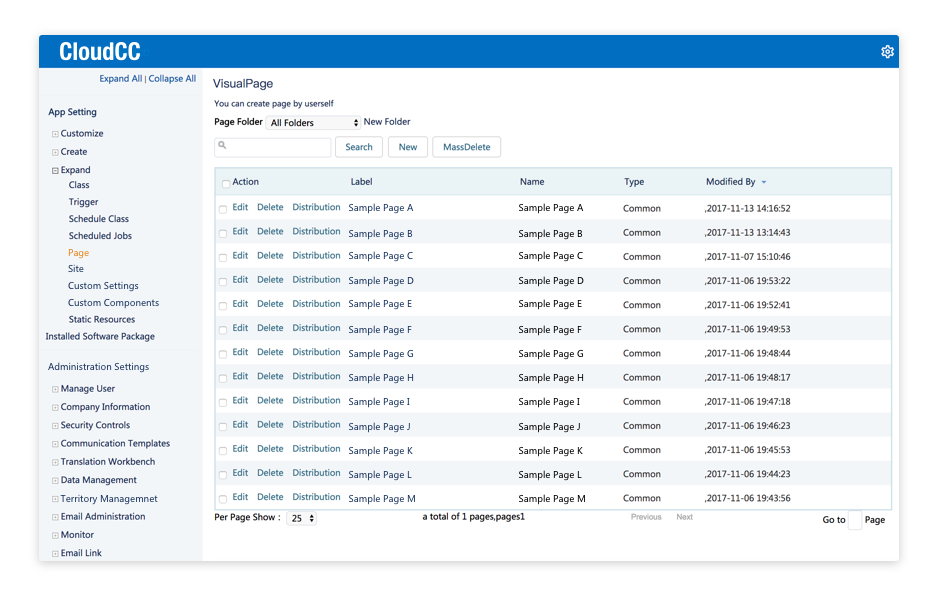The image size is (940, 600).
Task: Click the MassDelete button
Action: tap(466, 145)
